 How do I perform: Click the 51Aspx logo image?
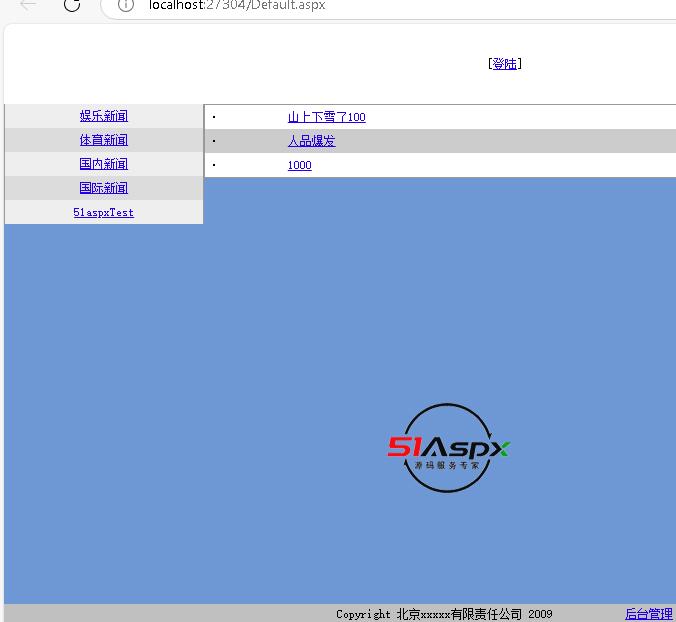pos(449,447)
